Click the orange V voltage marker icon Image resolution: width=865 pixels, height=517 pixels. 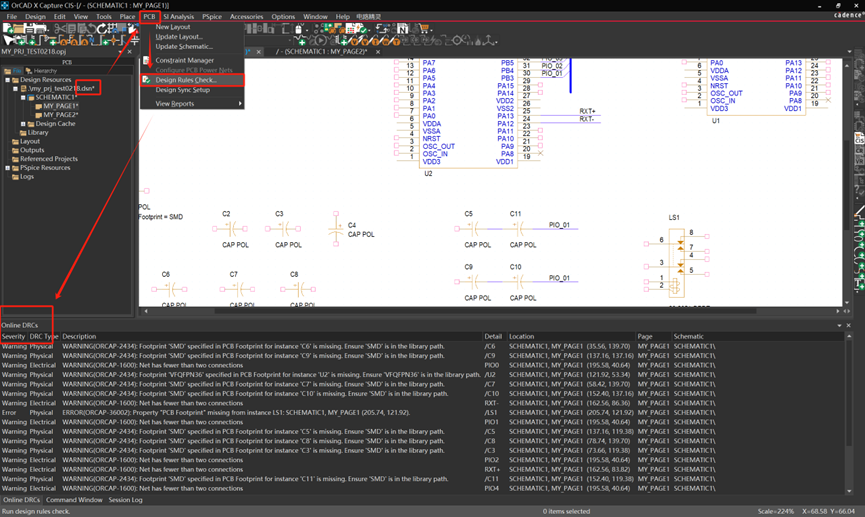pos(355,41)
